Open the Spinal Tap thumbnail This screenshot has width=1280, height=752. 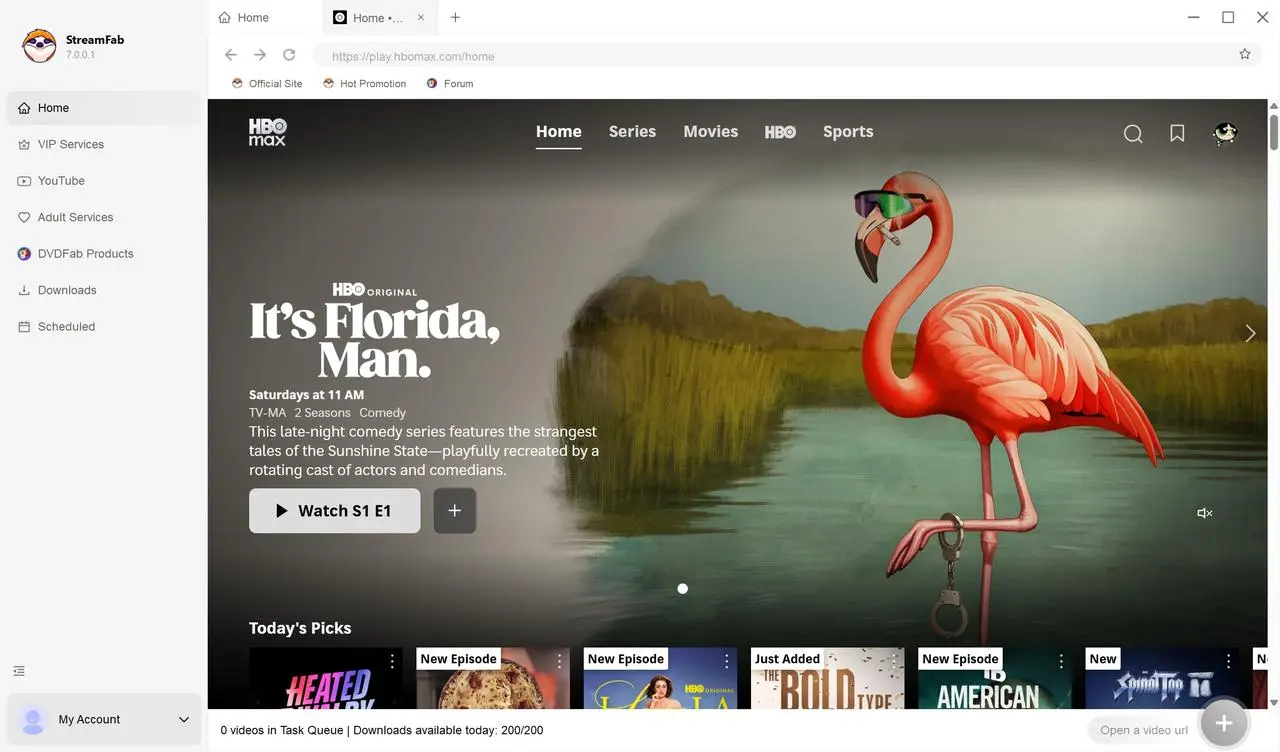coord(1162,679)
